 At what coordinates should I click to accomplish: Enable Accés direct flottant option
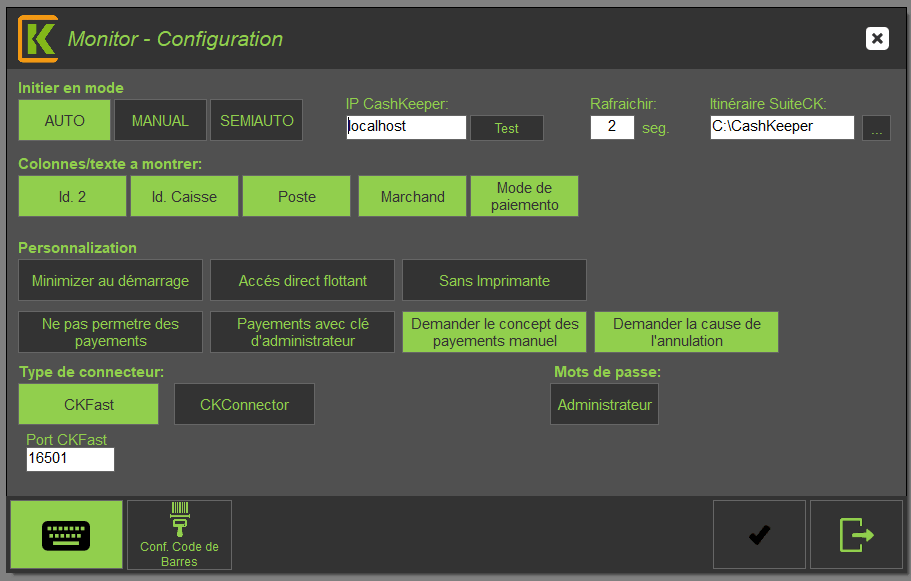tap(302, 280)
